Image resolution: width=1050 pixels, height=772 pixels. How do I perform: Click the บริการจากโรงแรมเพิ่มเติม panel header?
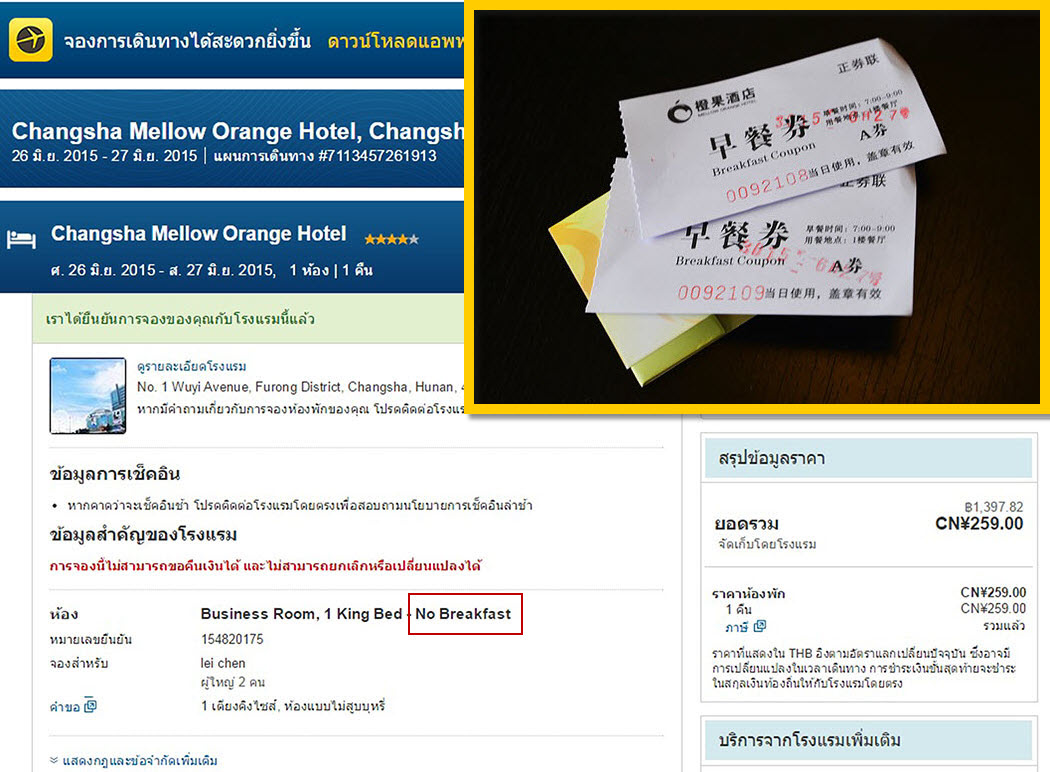point(869,740)
